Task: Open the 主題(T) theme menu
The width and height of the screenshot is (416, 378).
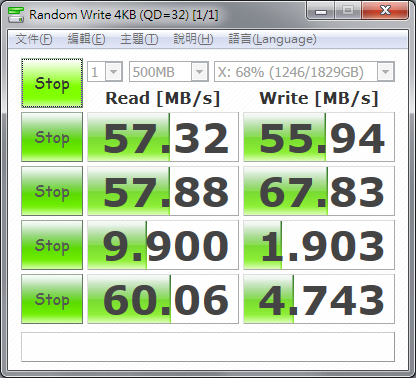Action: (139, 39)
